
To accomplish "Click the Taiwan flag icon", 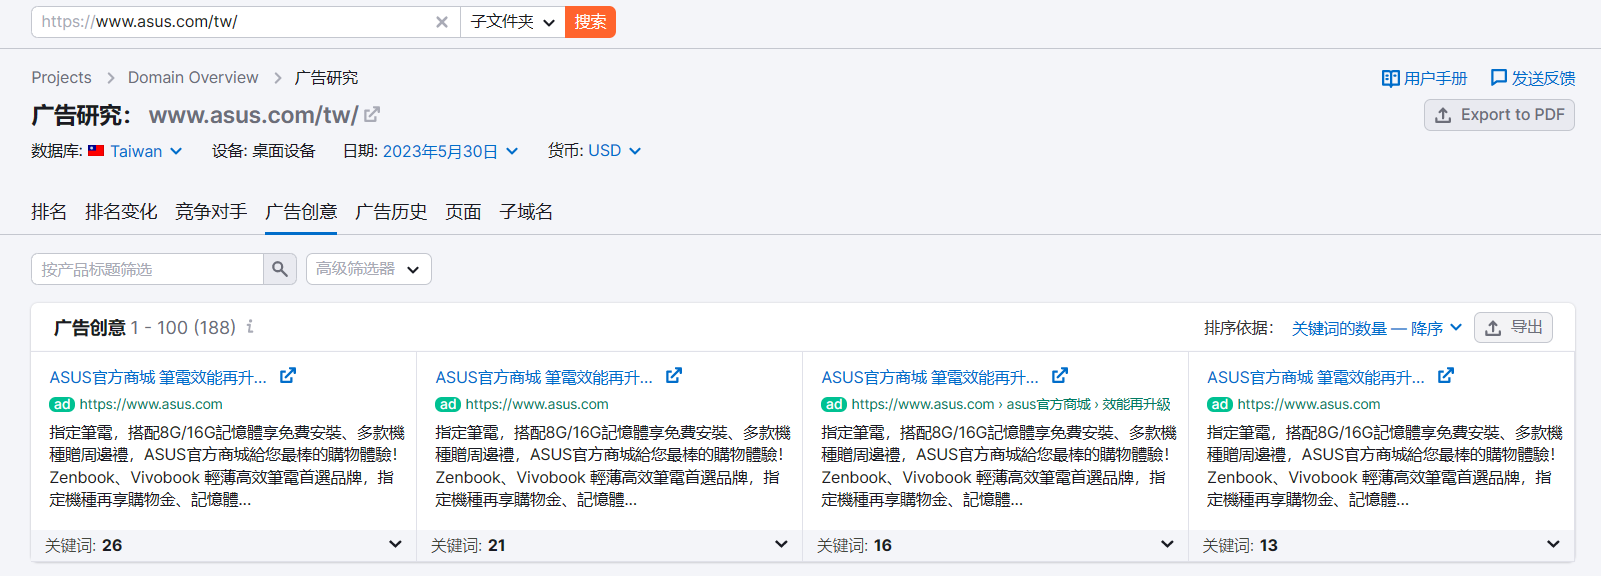I will (x=96, y=151).
